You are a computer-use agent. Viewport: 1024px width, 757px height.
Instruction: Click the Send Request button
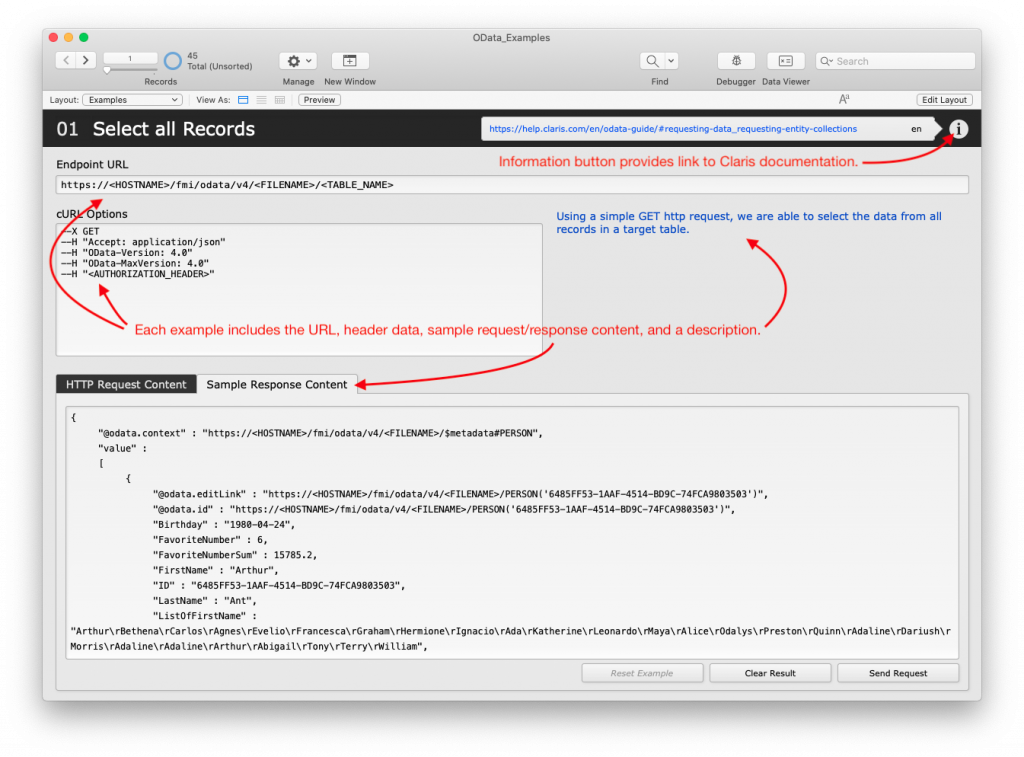[x=897, y=673]
